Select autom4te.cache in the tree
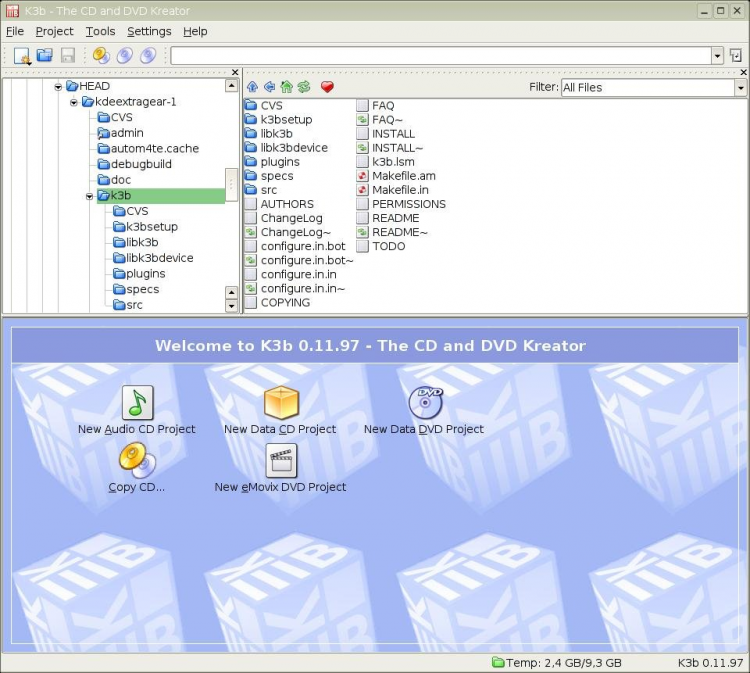Viewport: 750px width, 673px height. [148, 149]
